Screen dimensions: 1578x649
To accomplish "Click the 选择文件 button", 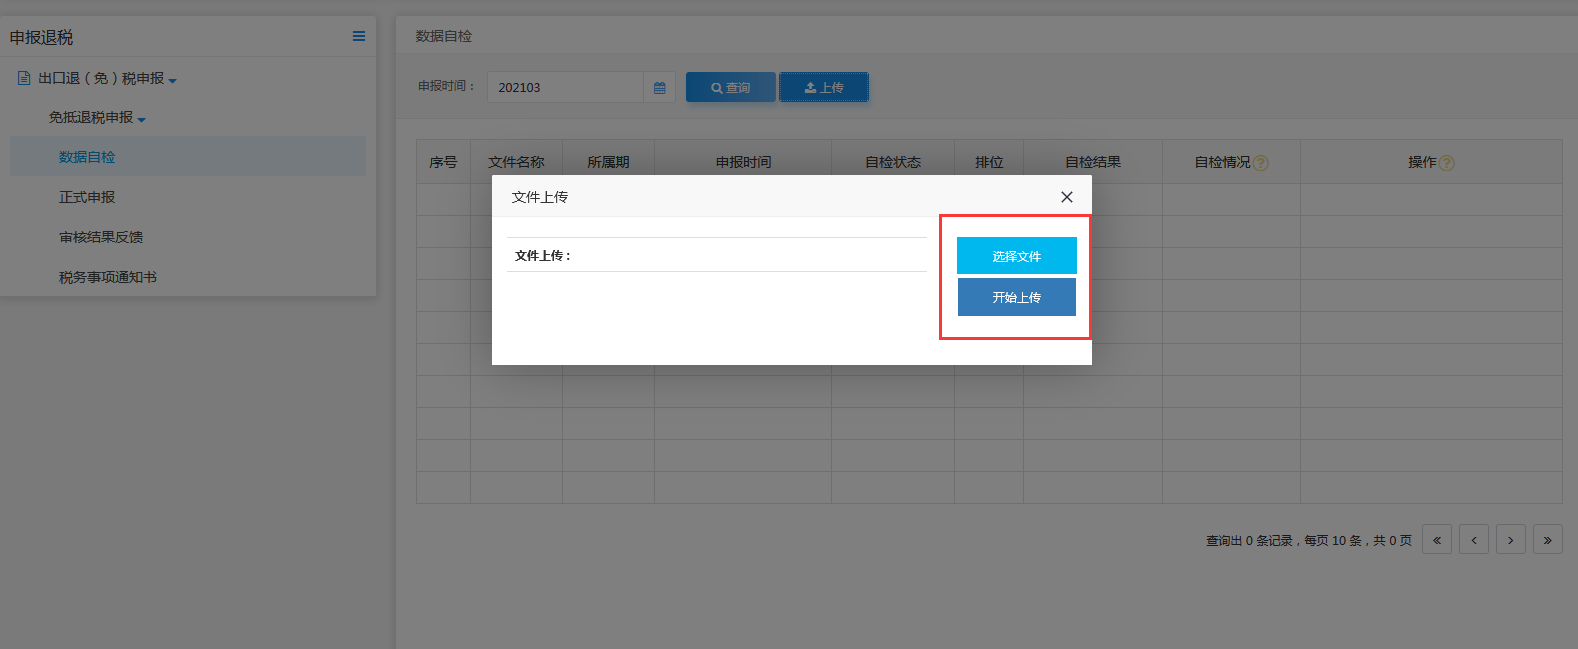I will (1016, 256).
